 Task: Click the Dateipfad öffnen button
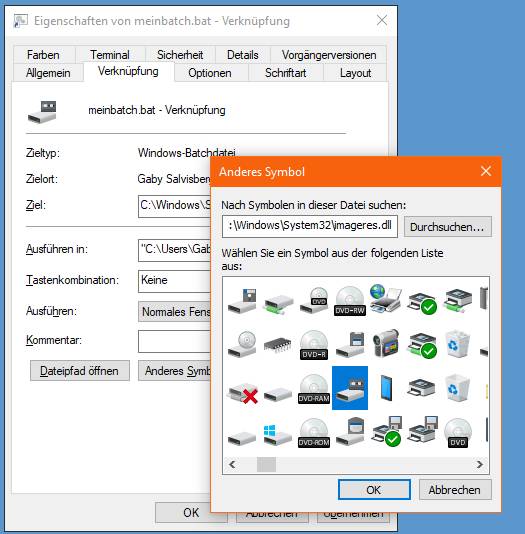(79, 371)
